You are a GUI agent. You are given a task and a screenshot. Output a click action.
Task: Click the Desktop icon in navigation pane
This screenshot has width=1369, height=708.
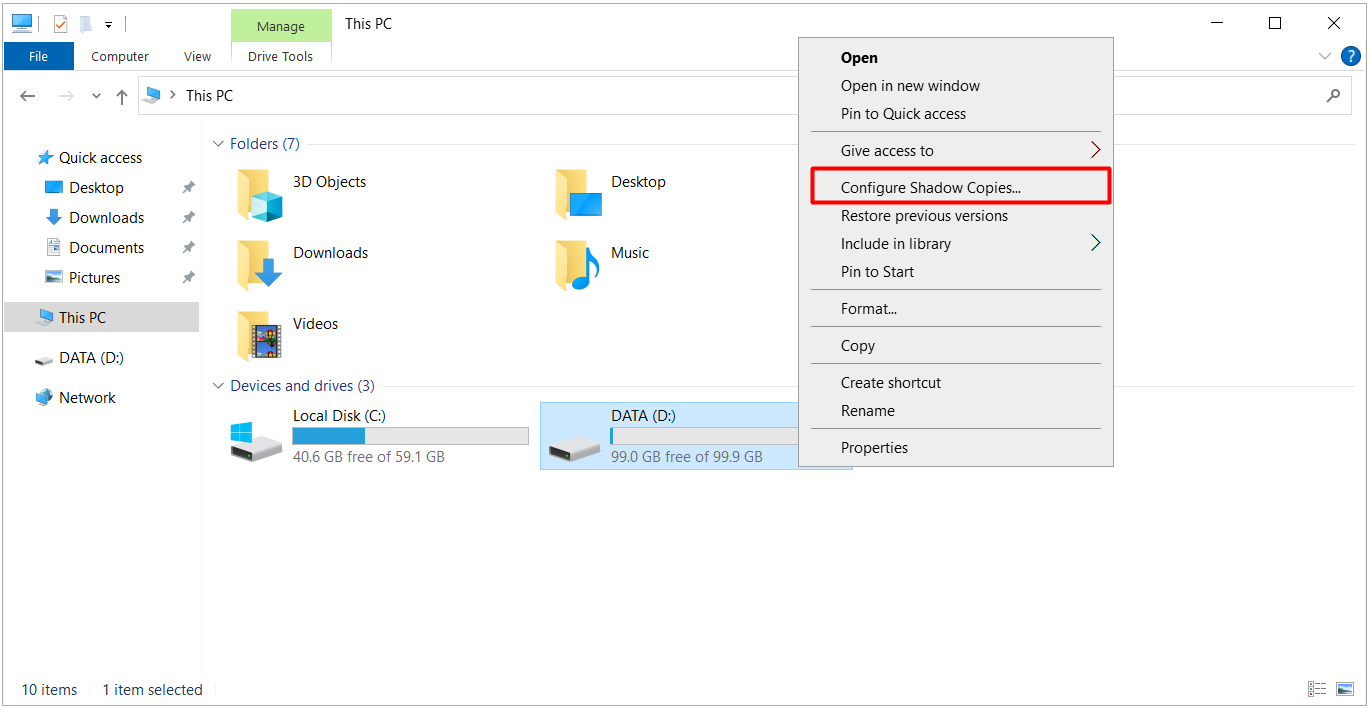[x=54, y=188]
